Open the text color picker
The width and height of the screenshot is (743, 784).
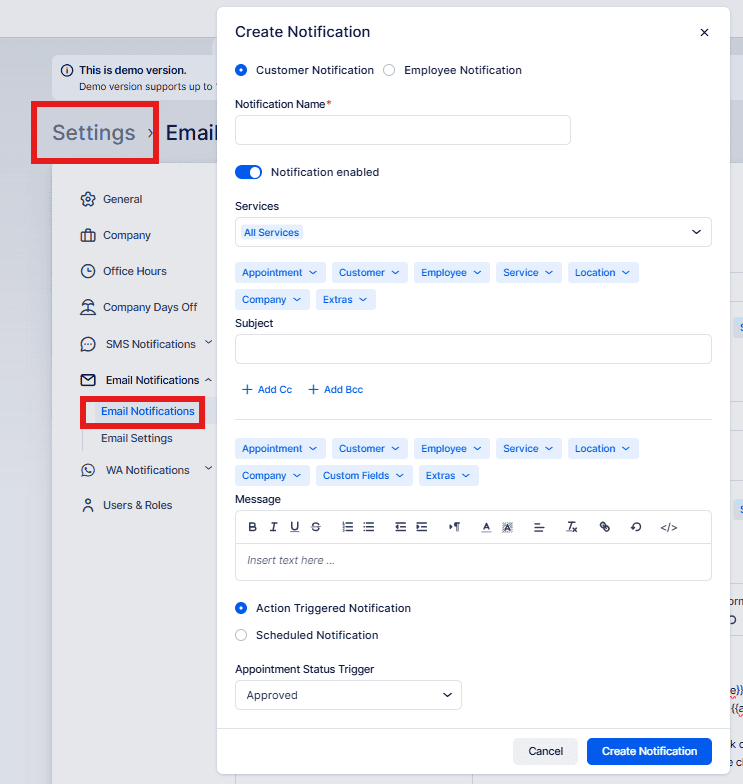(486, 527)
